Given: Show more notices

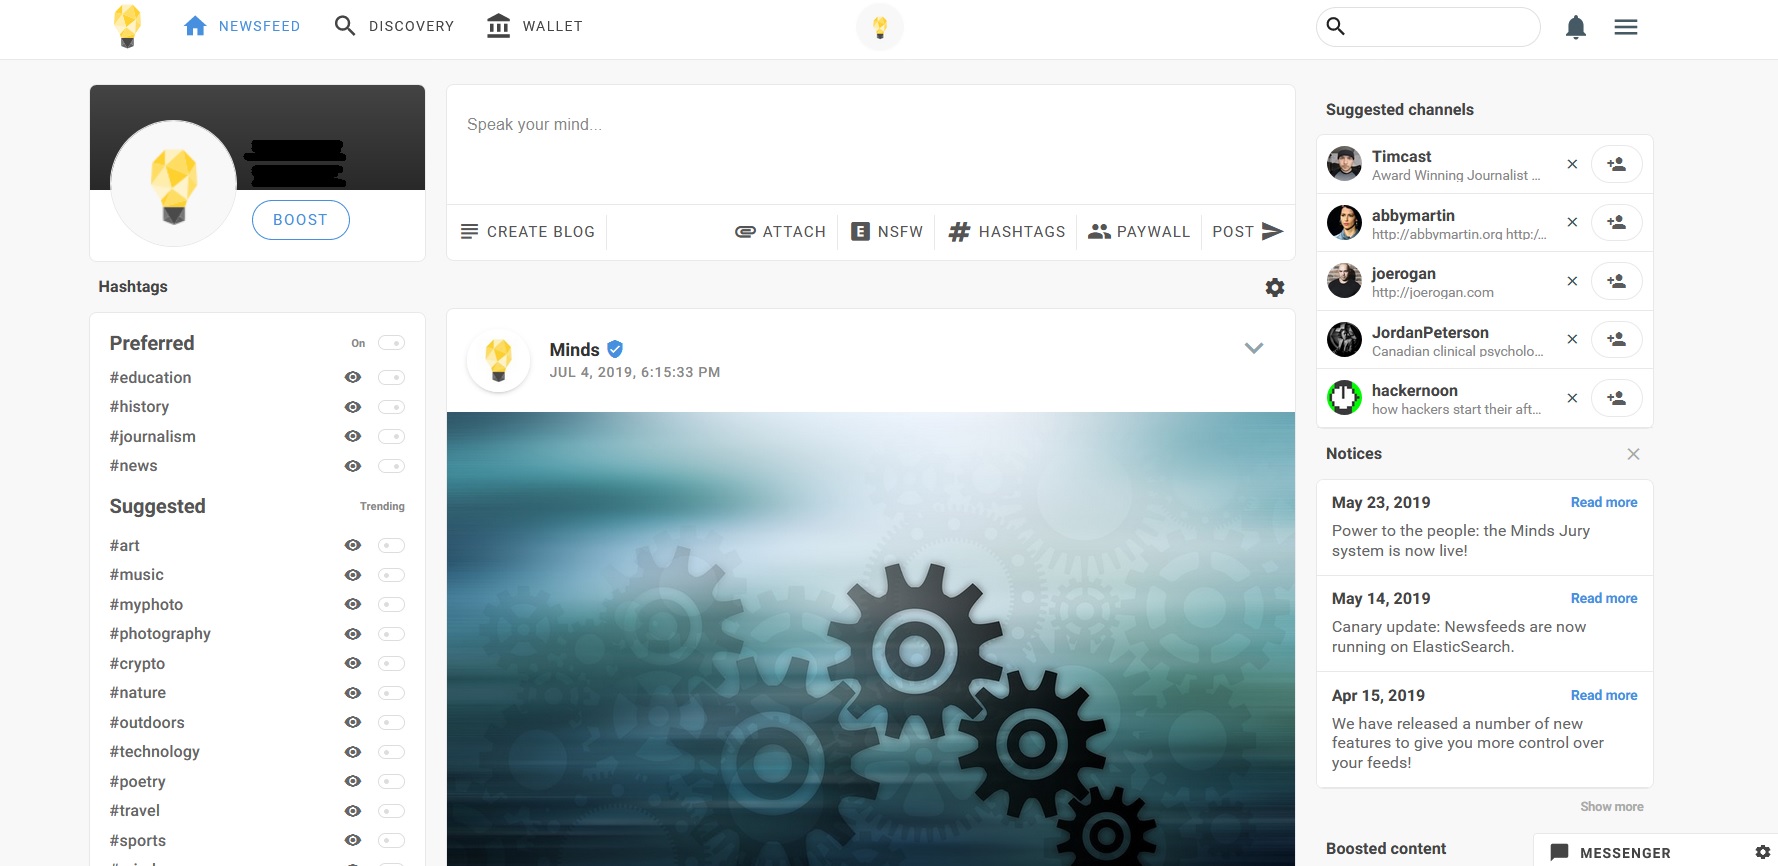Looking at the screenshot, I should [1612, 807].
